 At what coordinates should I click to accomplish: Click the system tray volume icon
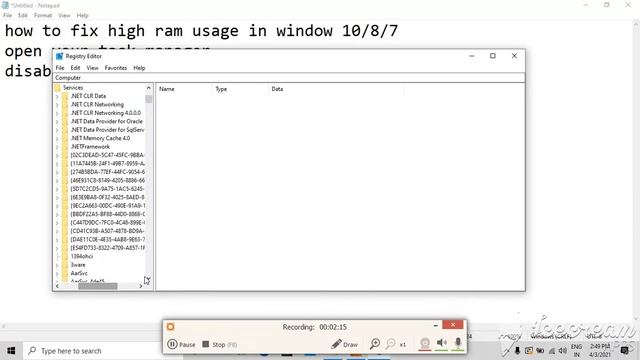(563, 351)
